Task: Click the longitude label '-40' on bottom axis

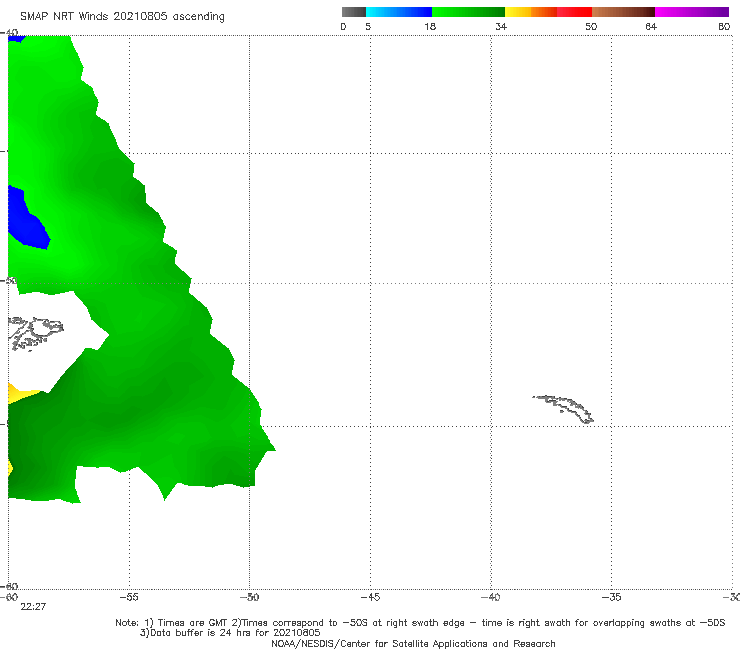Action: pyautogui.click(x=490, y=597)
